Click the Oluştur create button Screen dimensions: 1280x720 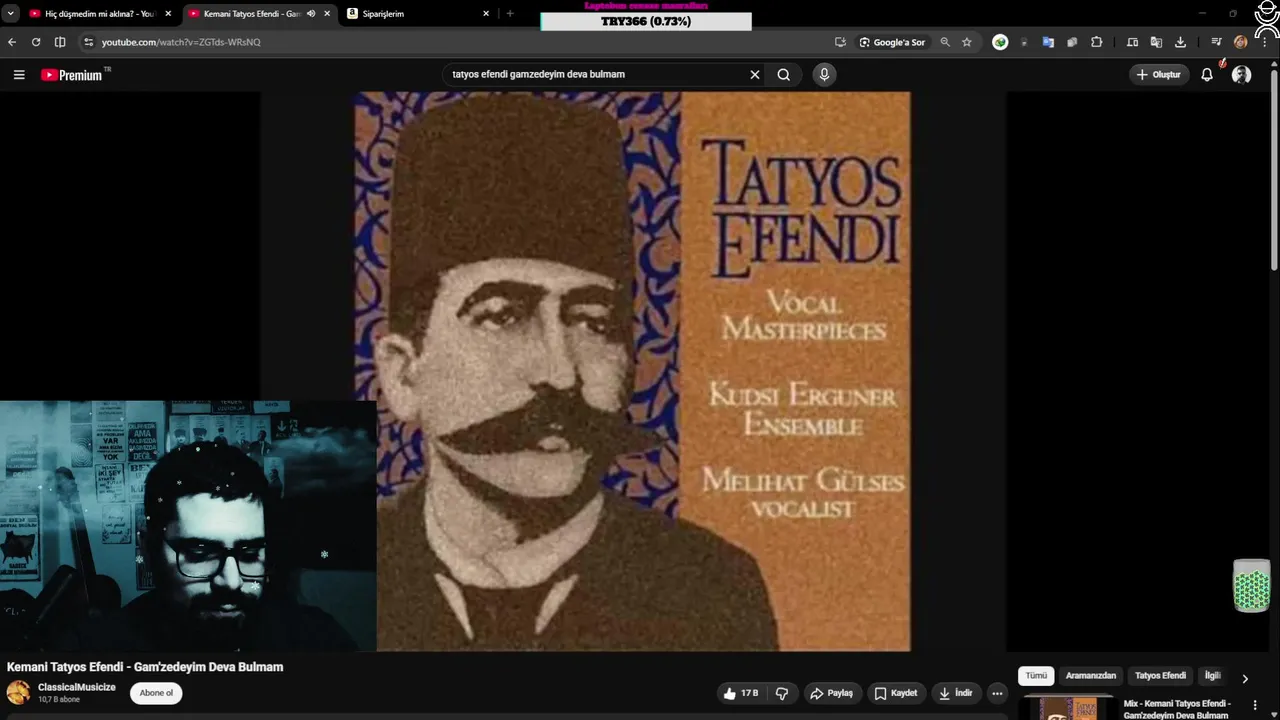tap(1158, 75)
